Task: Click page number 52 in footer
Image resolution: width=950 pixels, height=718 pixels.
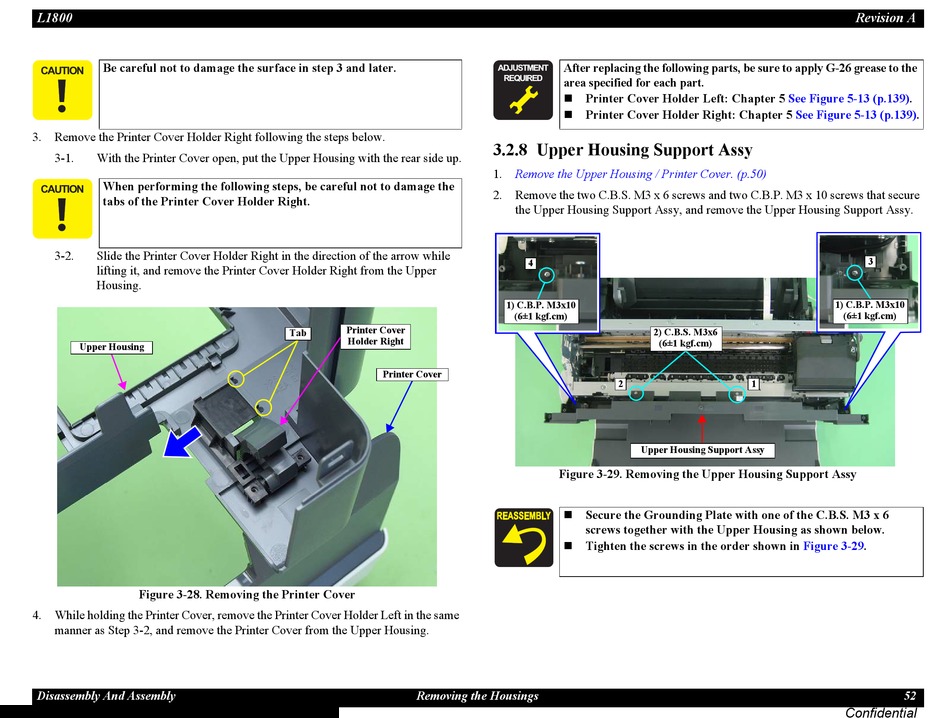Action: tap(909, 696)
